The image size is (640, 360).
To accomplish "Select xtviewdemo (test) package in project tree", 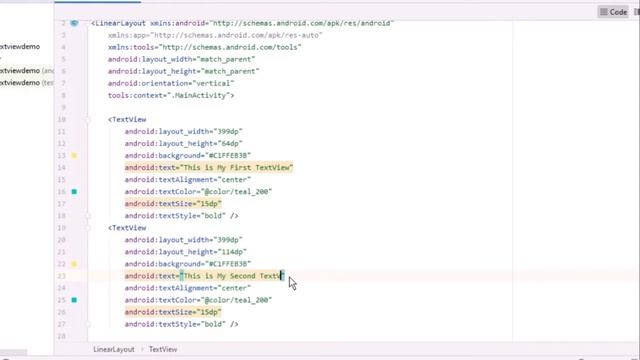I will click(27, 83).
